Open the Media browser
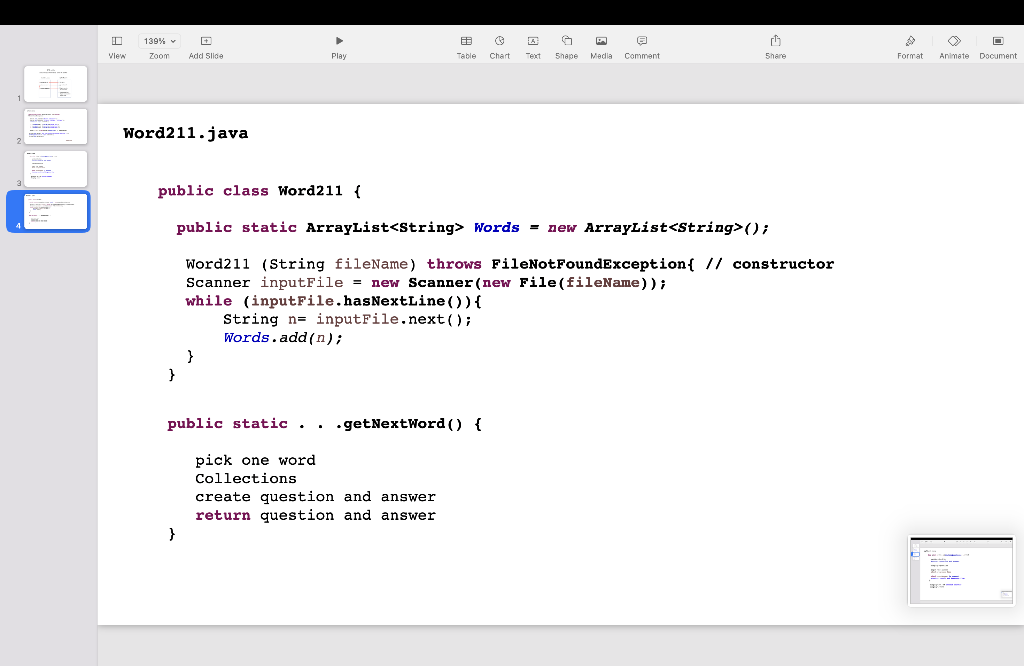Screen dimensions: 1024x666 click(x=600, y=40)
